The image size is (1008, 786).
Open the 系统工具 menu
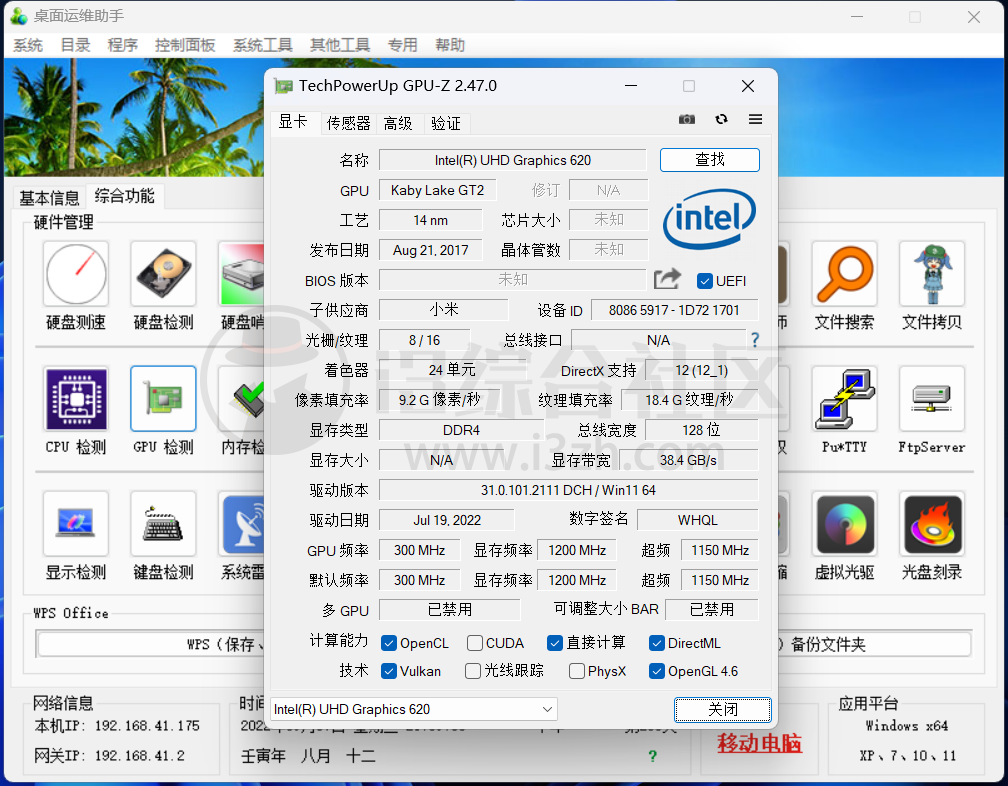click(x=262, y=45)
